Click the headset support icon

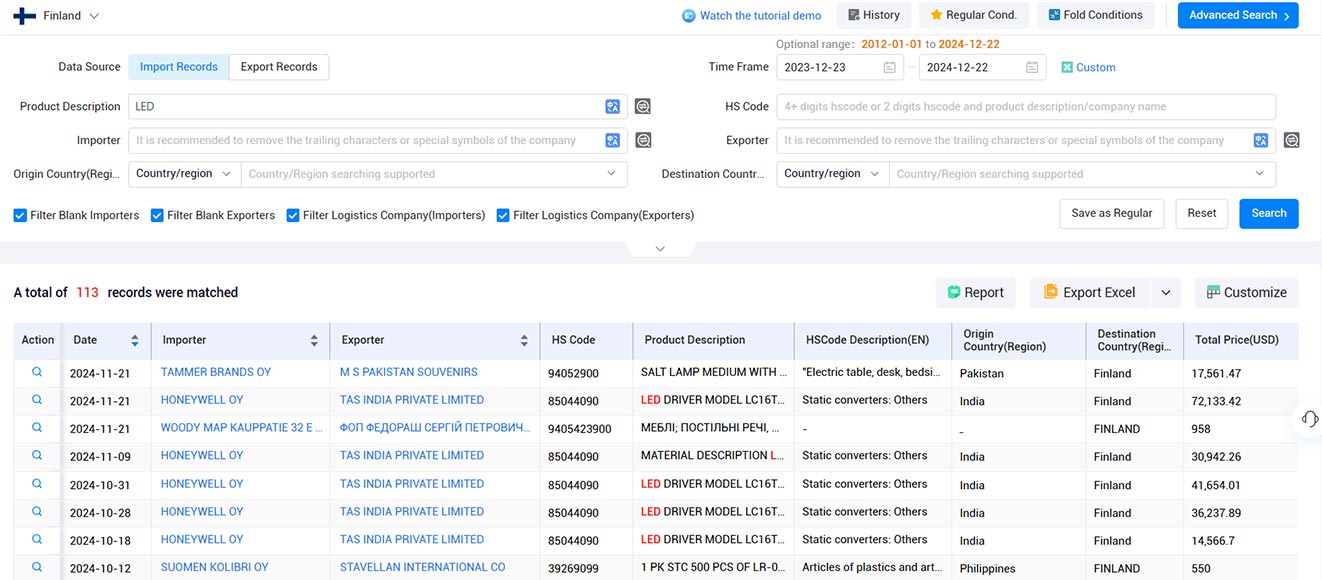[x=1310, y=419]
